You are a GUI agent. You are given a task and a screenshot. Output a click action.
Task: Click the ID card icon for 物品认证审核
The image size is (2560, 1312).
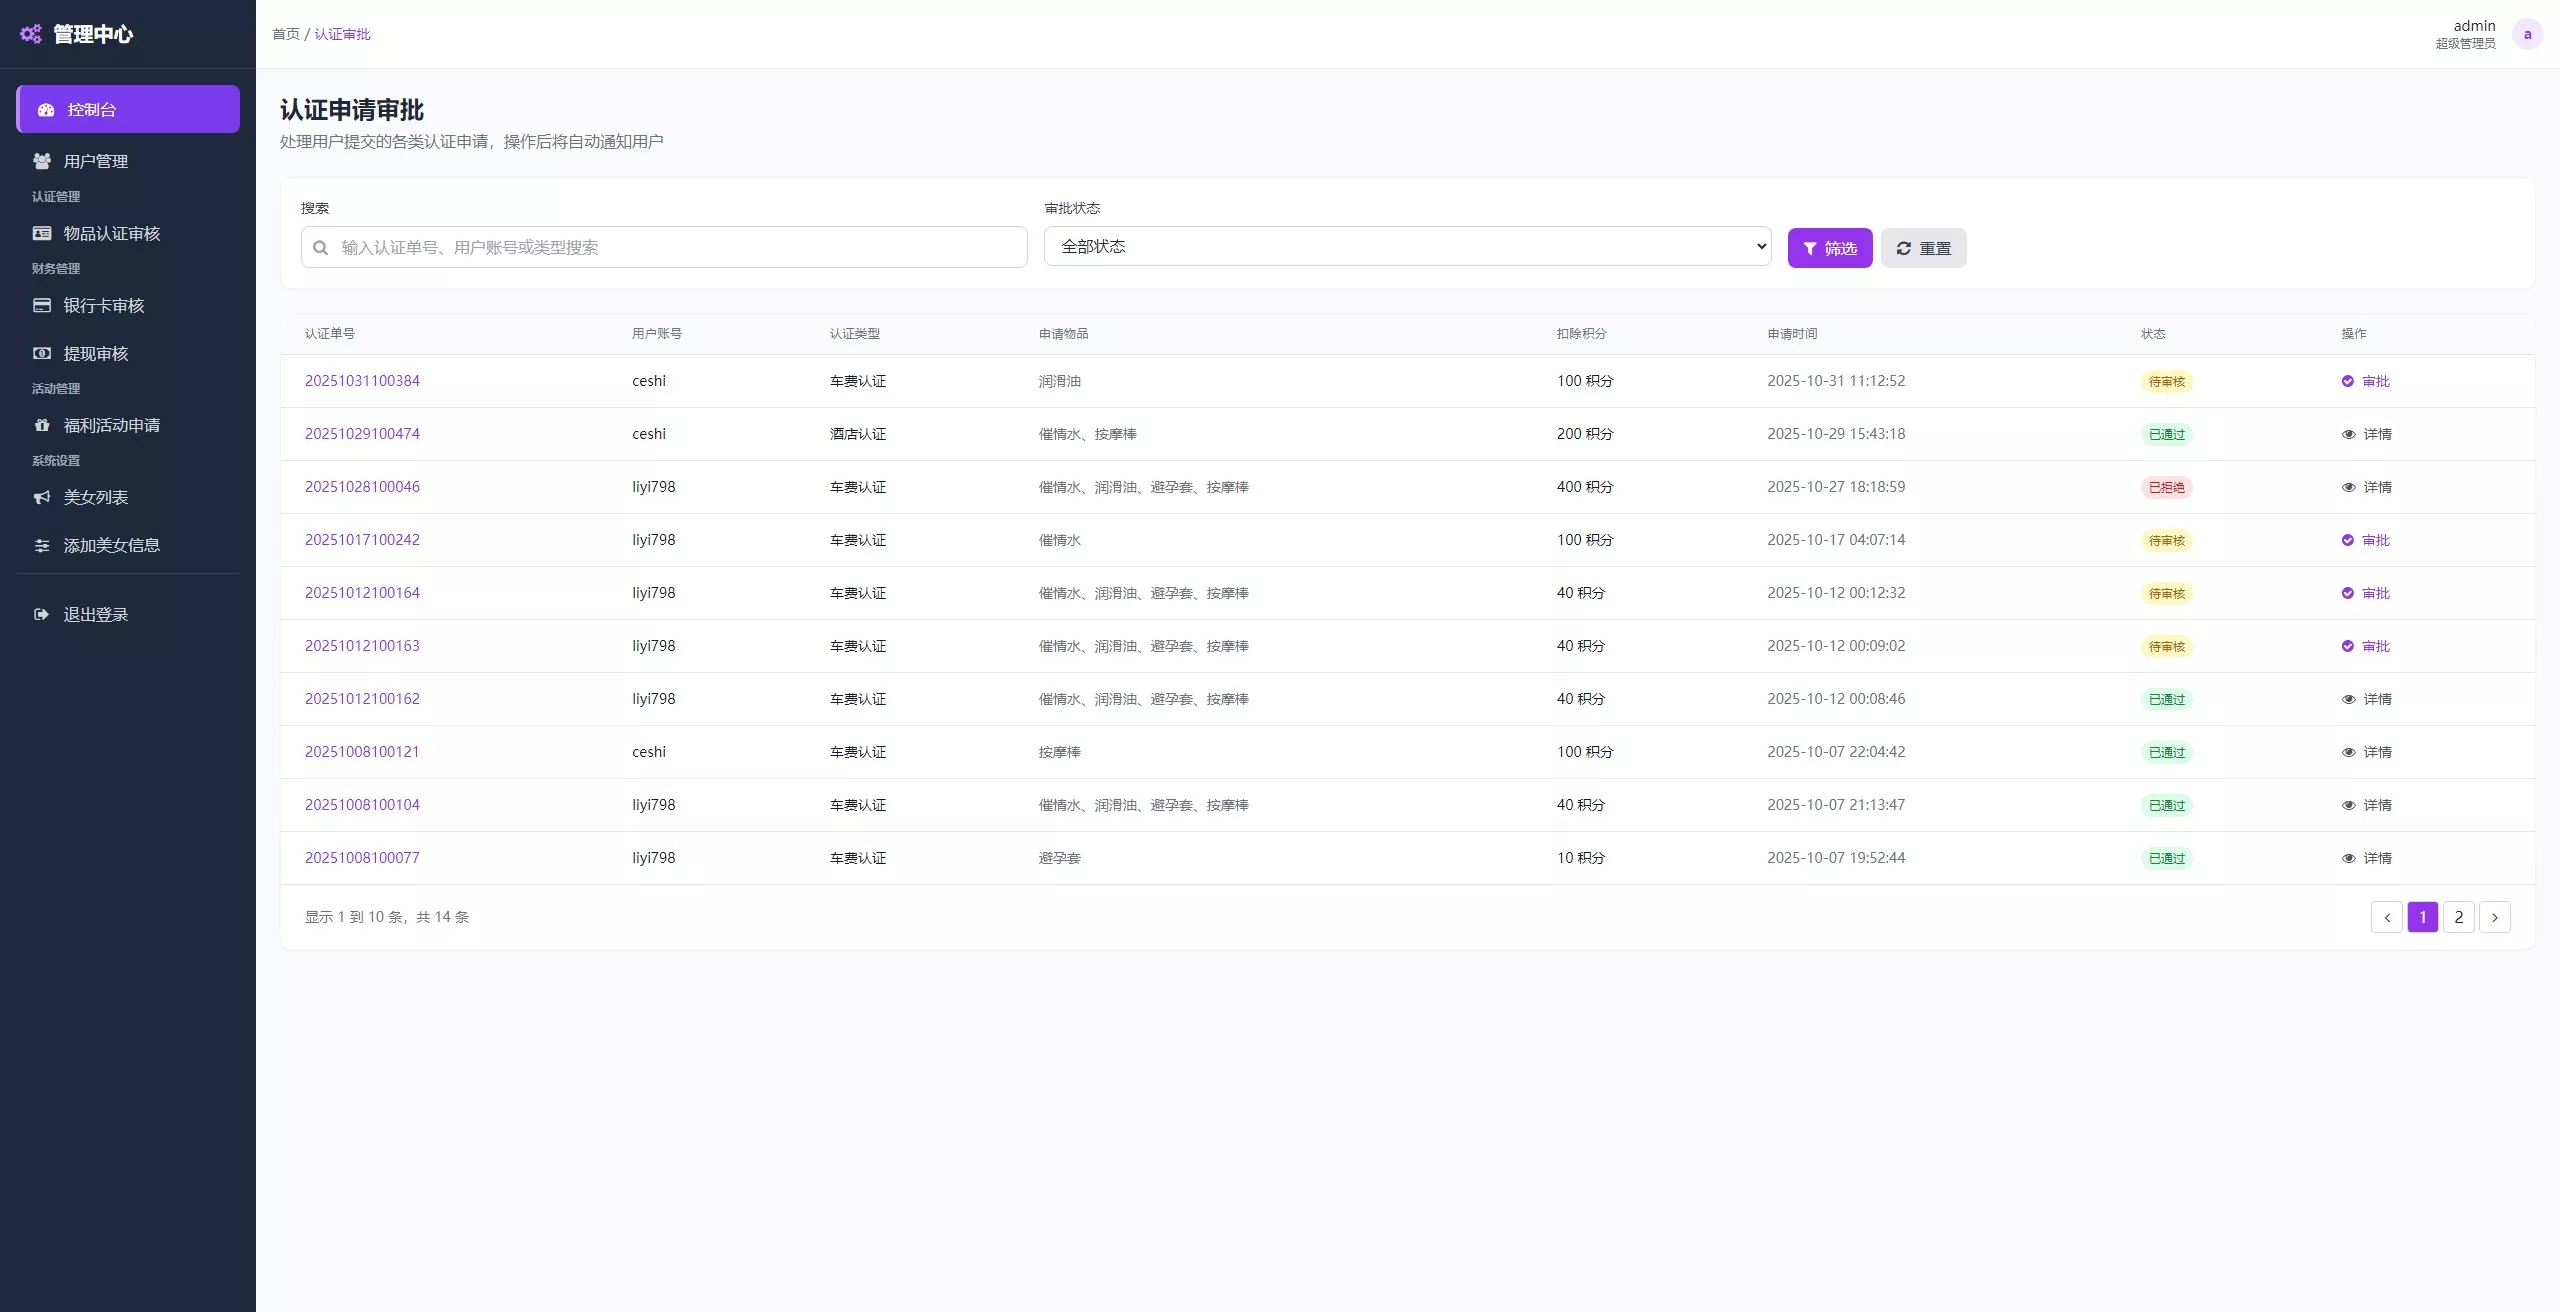tap(42, 233)
